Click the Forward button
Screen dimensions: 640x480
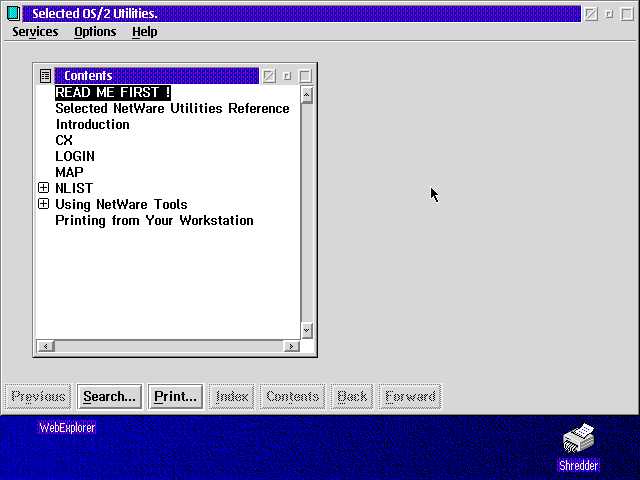click(410, 396)
